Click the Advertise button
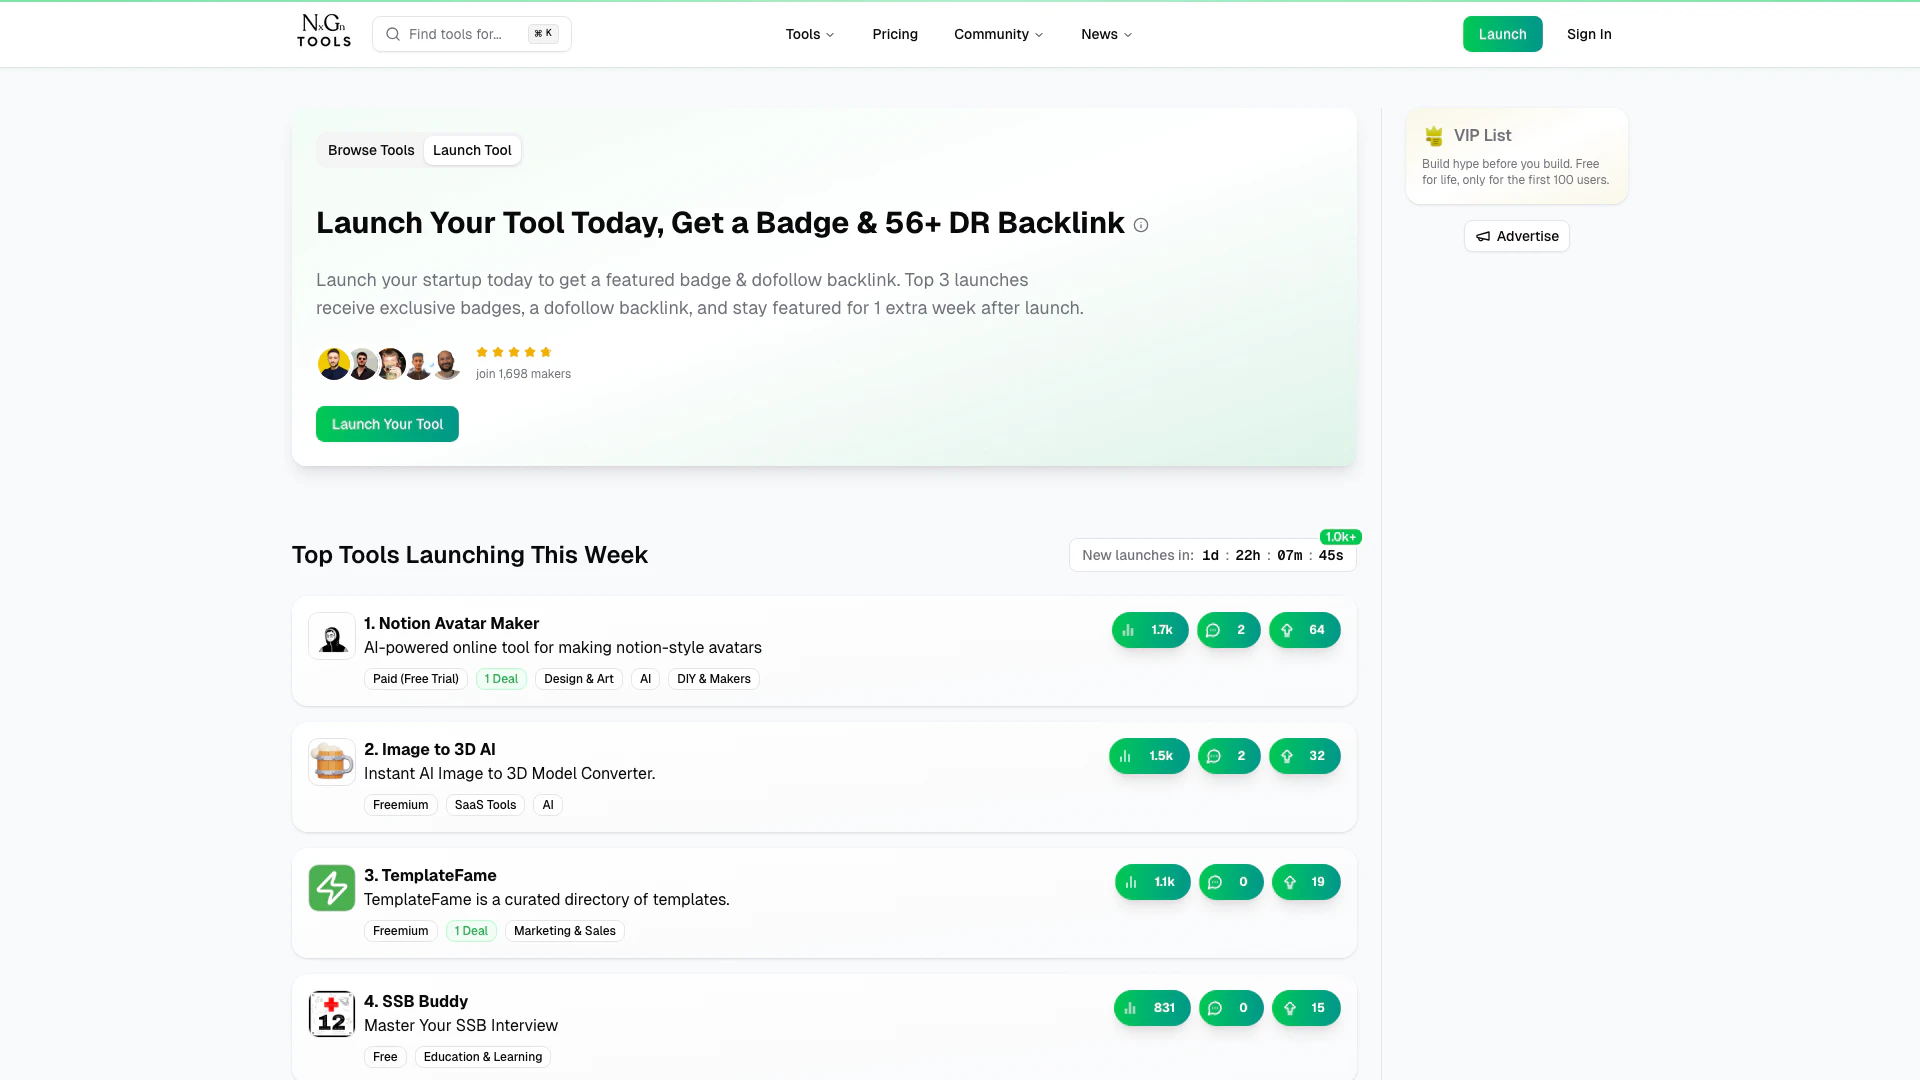The image size is (1920, 1080). click(x=1517, y=236)
